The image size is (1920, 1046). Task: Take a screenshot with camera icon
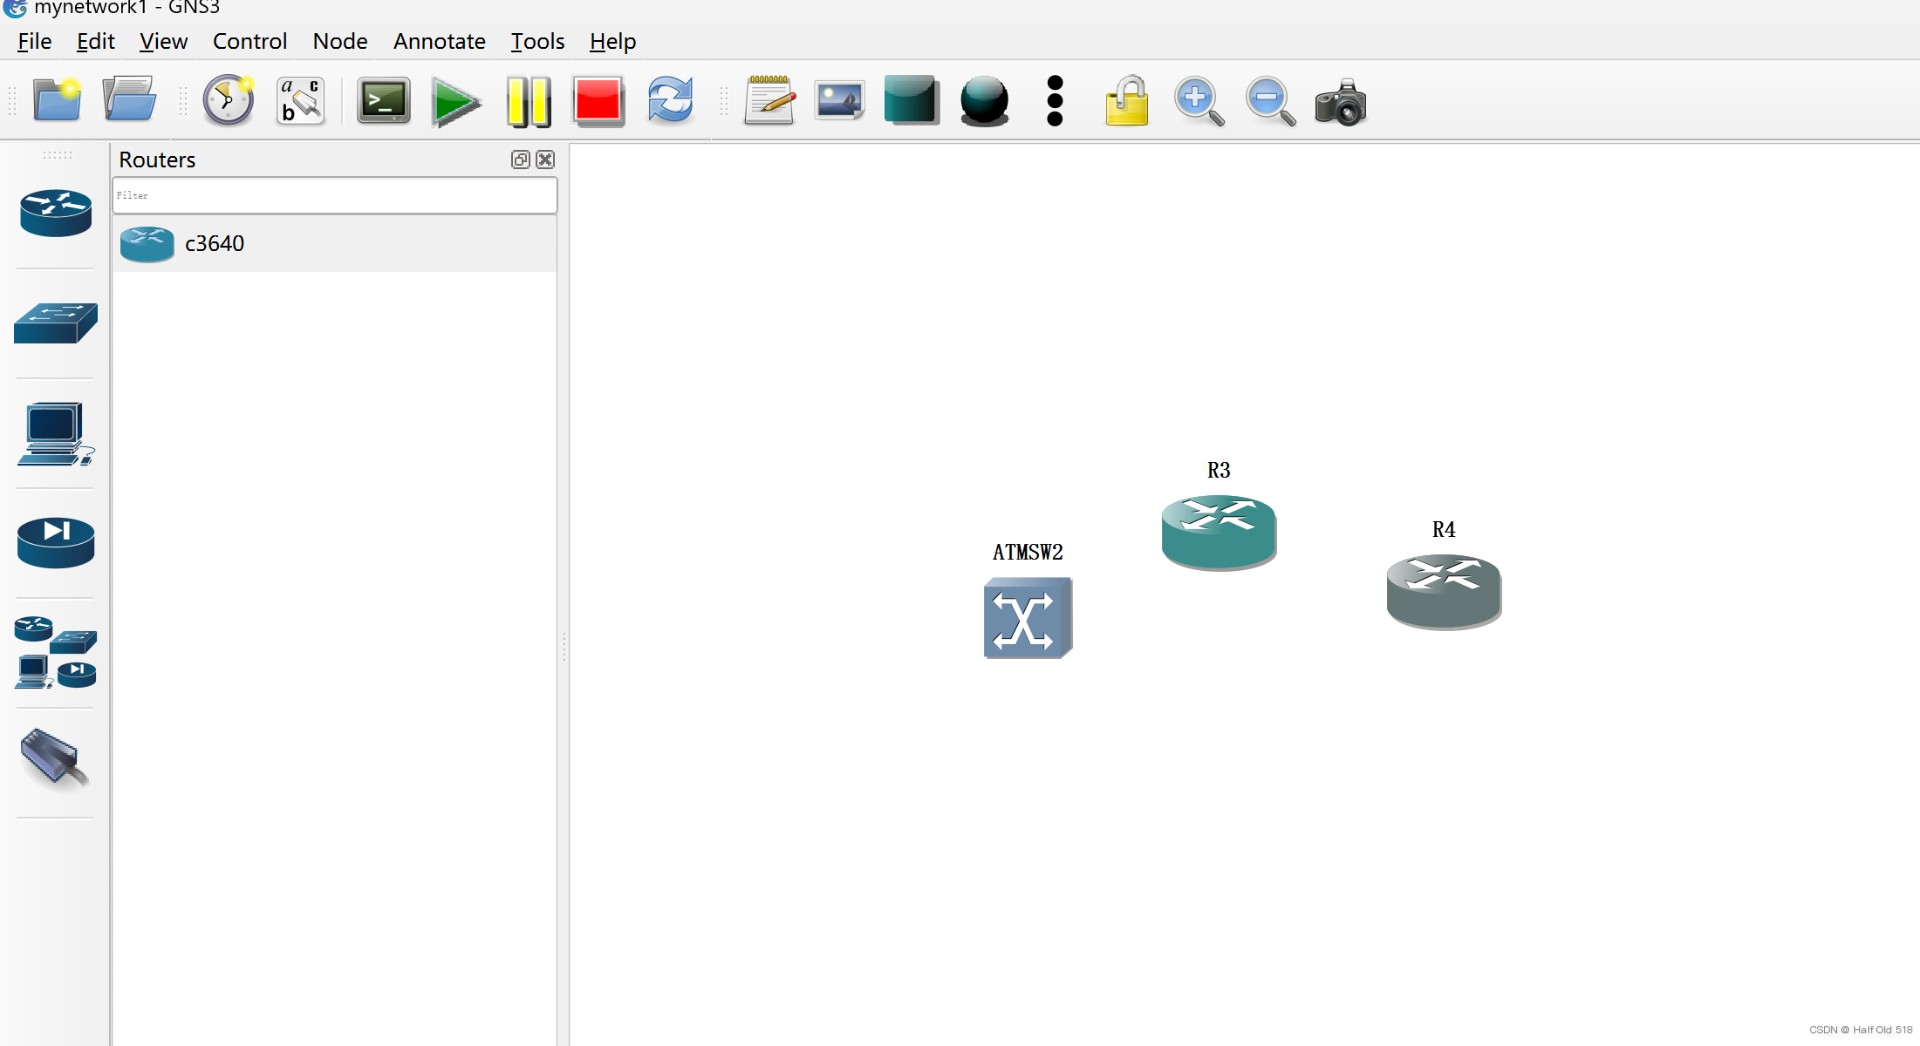coord(1340,102)
